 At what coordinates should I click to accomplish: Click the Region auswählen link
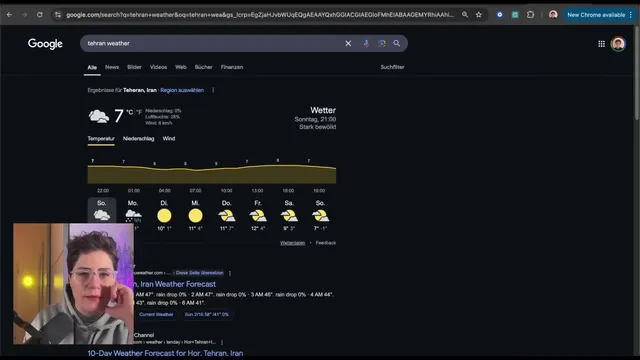[182, 90]
